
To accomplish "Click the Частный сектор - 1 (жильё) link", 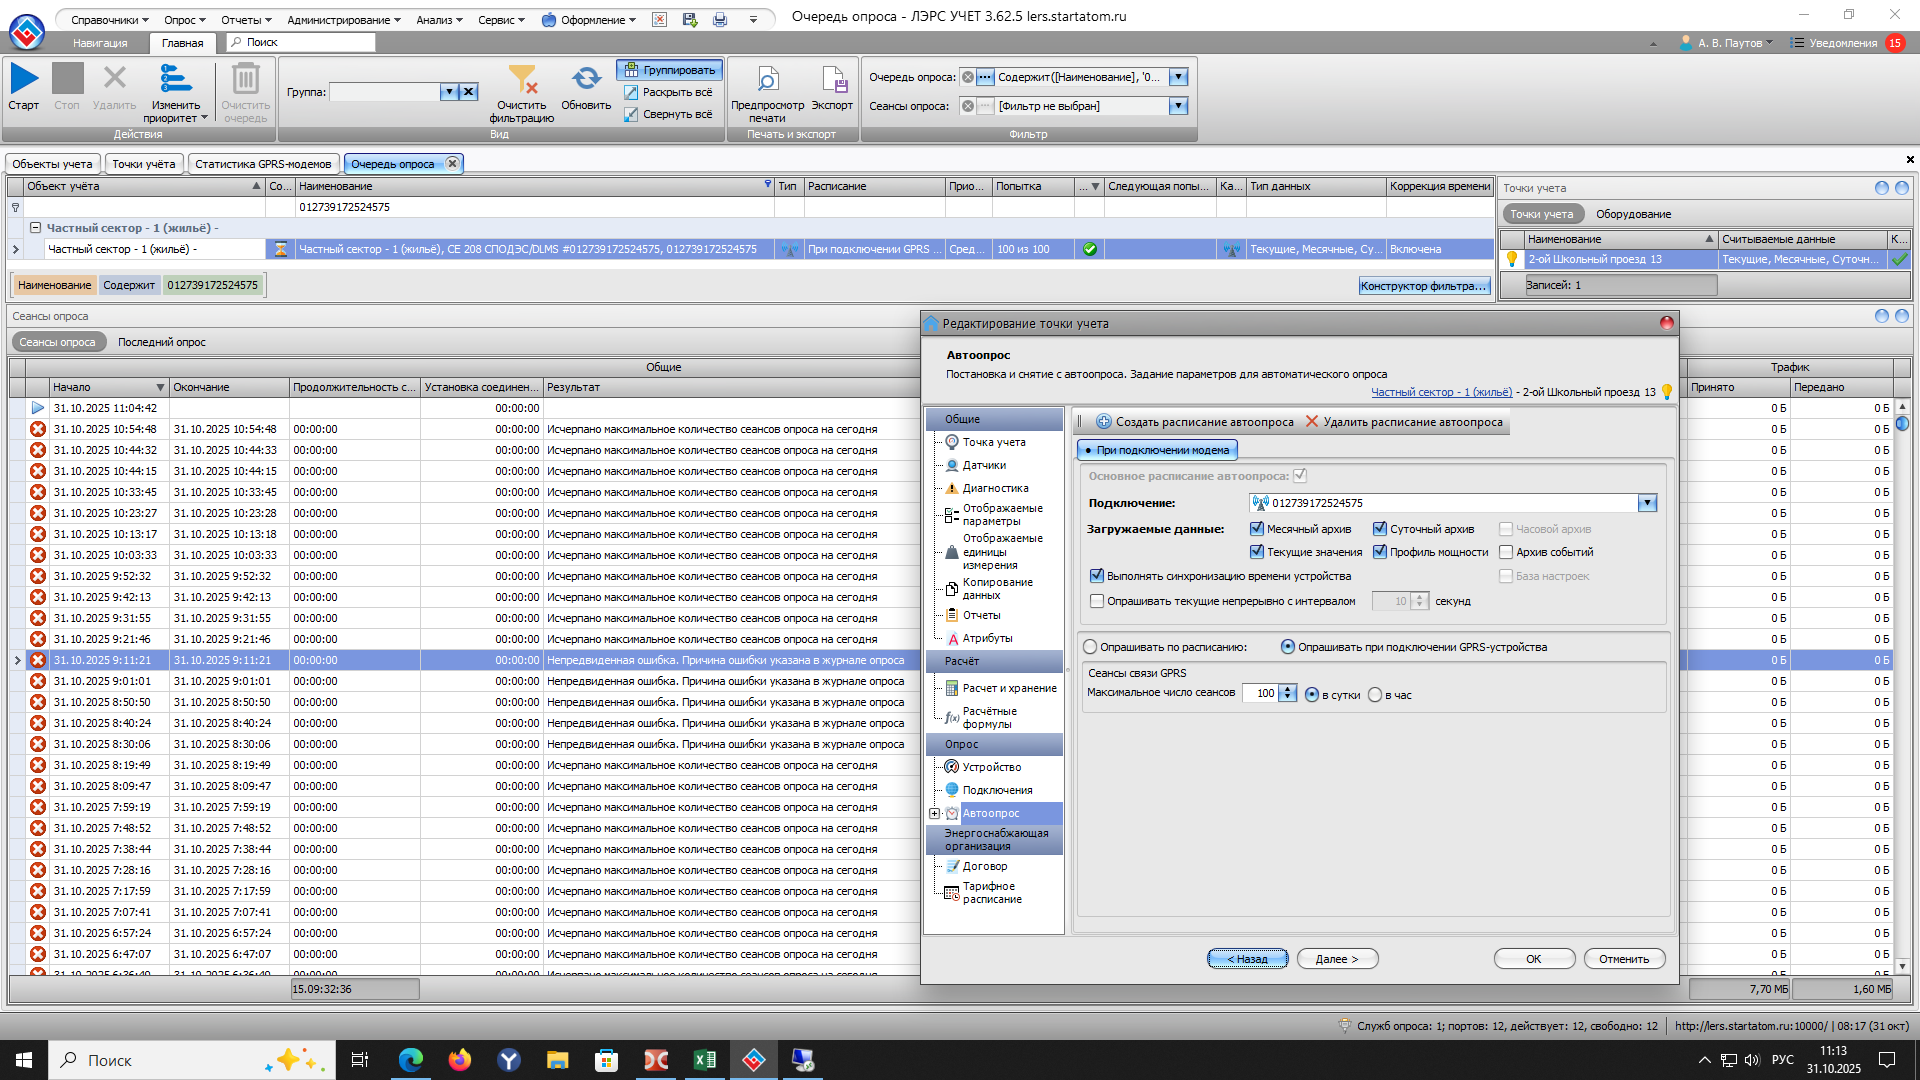I will click(1441, 392).
